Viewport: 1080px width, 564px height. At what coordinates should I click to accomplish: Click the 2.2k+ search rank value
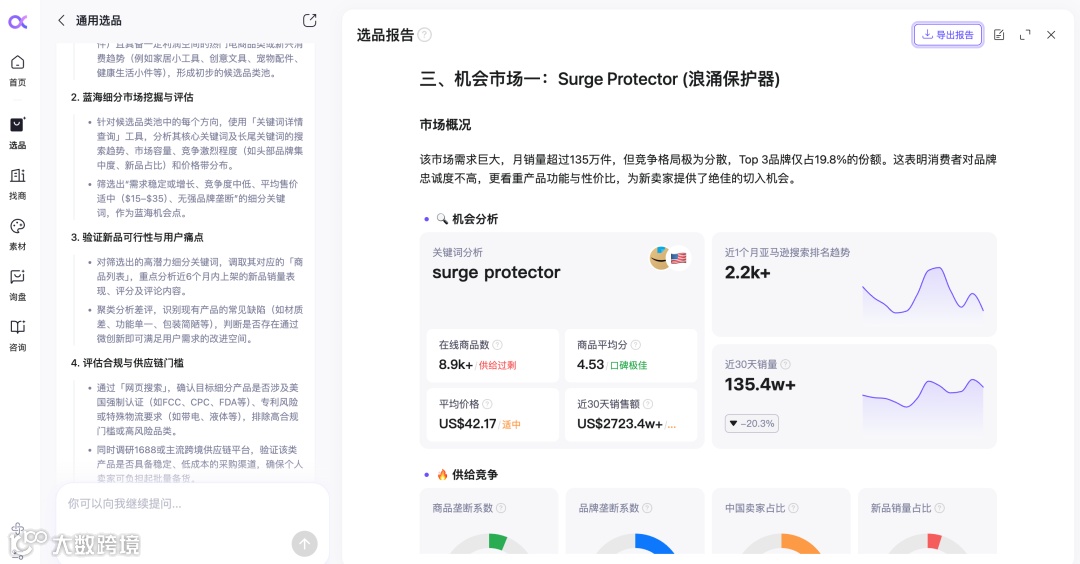click(x=747, y=273)
